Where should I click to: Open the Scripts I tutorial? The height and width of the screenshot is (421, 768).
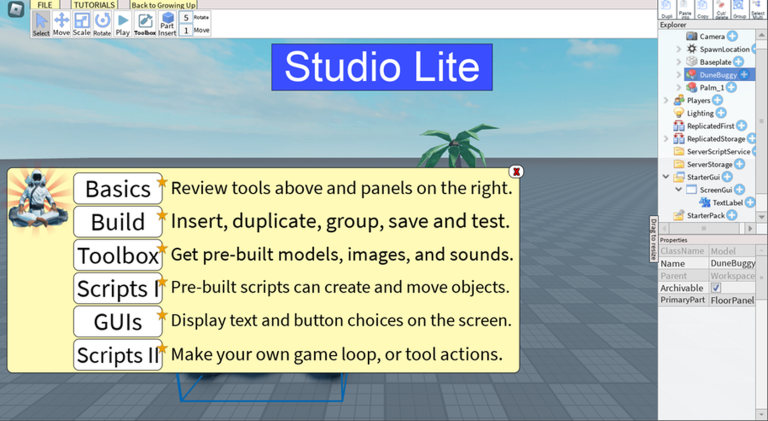[118, 288]
